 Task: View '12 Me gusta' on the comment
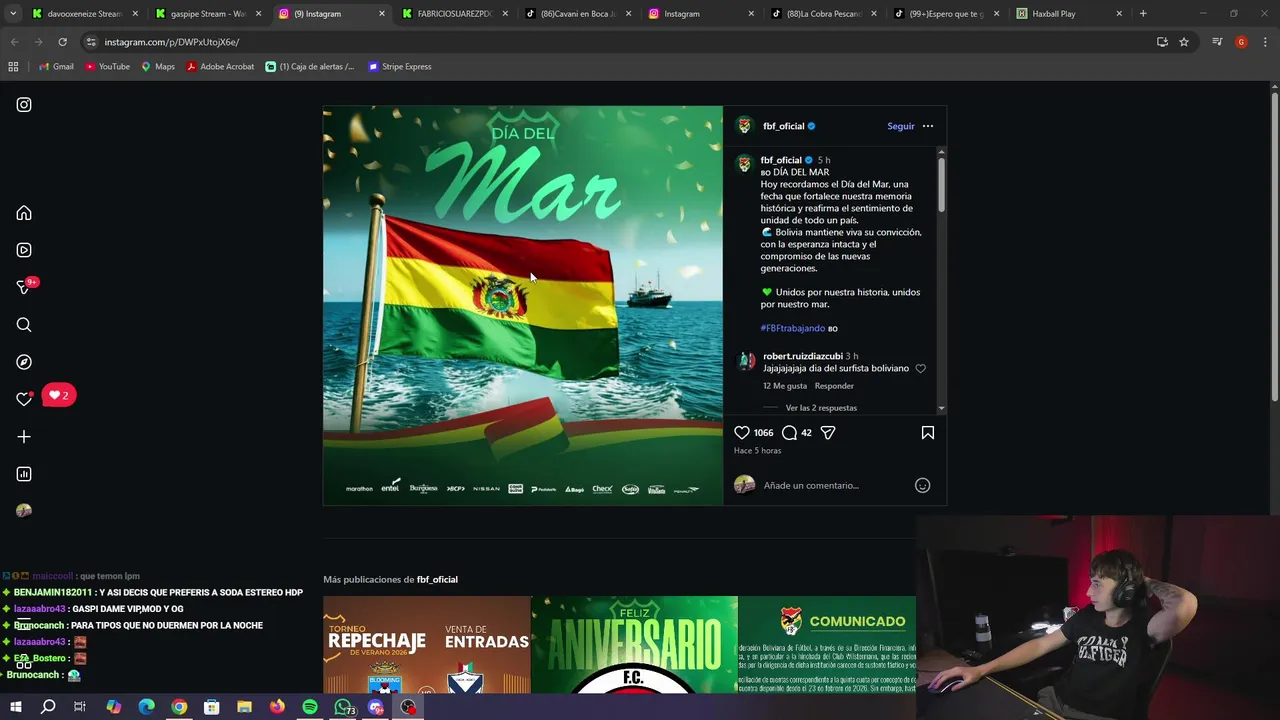(x=785, y=386)
